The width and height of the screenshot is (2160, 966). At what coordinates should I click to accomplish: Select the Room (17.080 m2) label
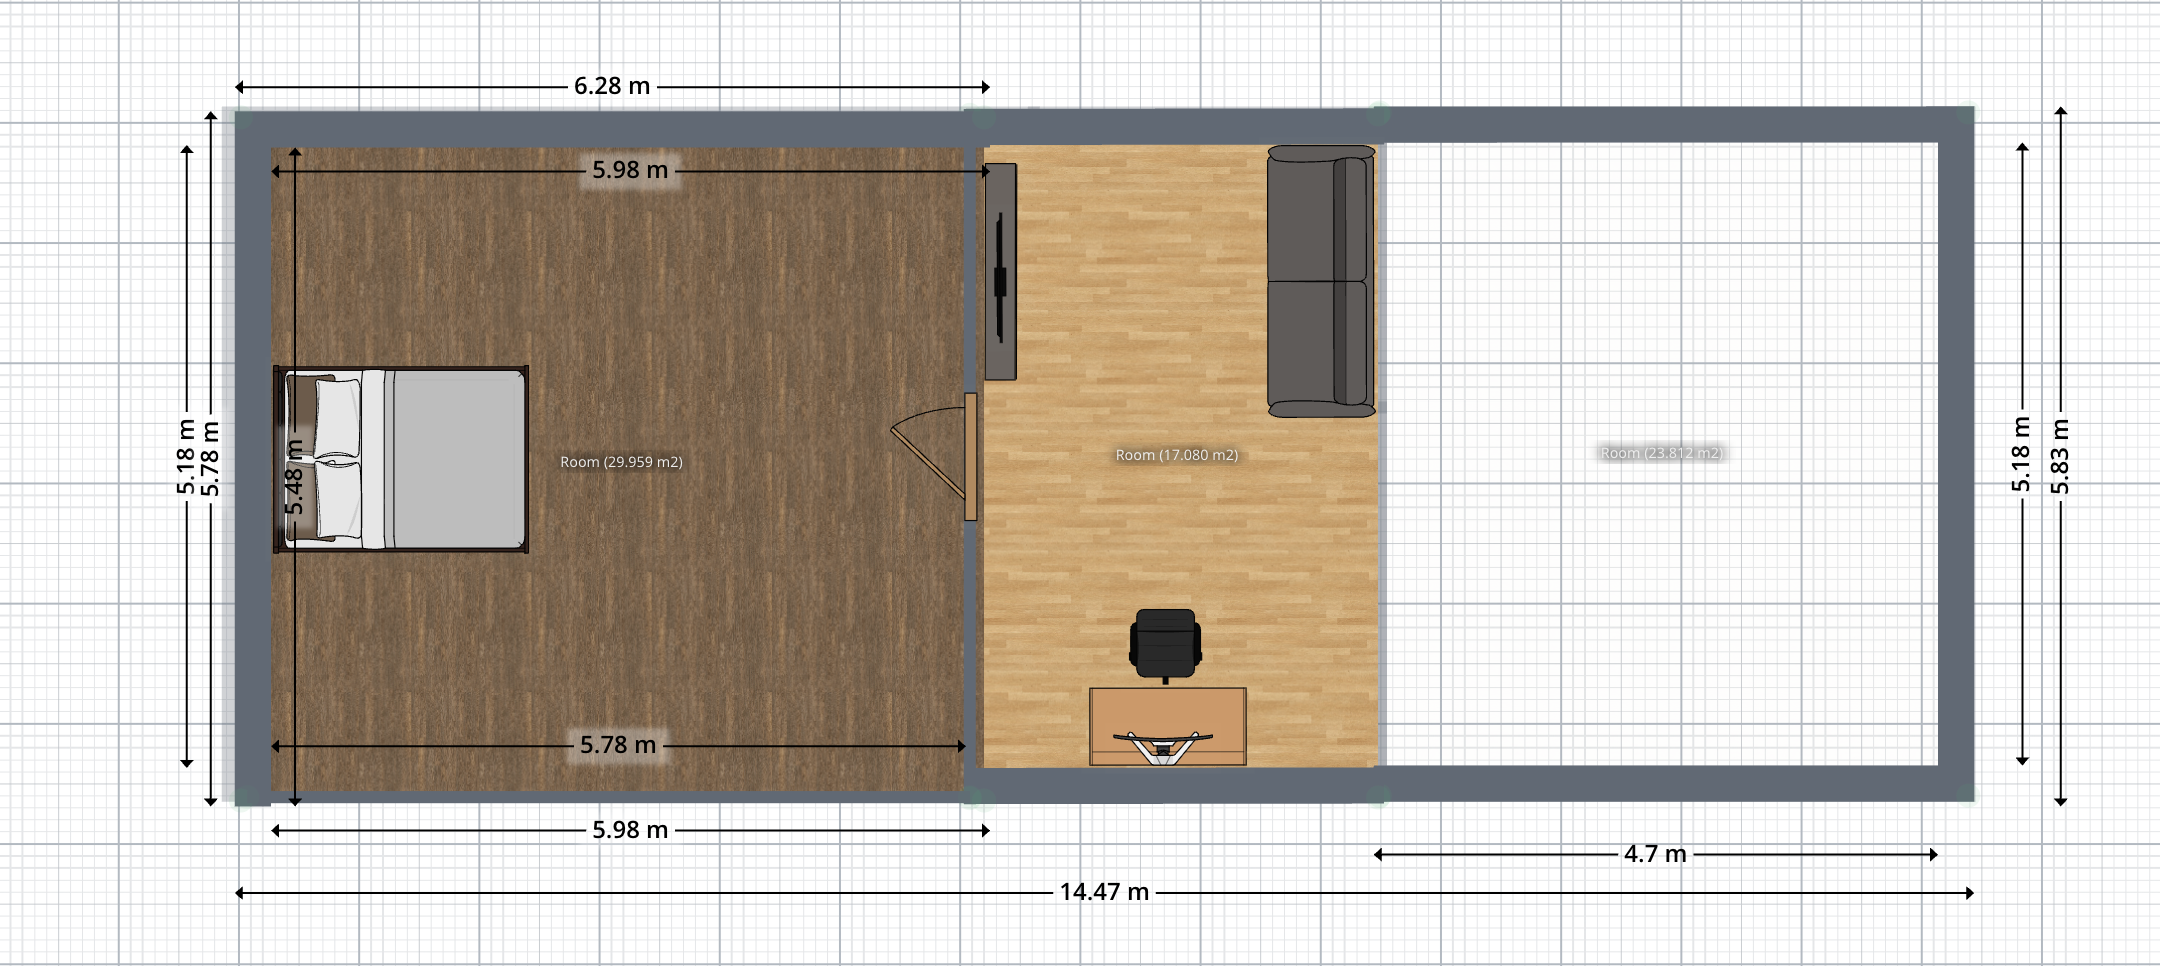1176,455
